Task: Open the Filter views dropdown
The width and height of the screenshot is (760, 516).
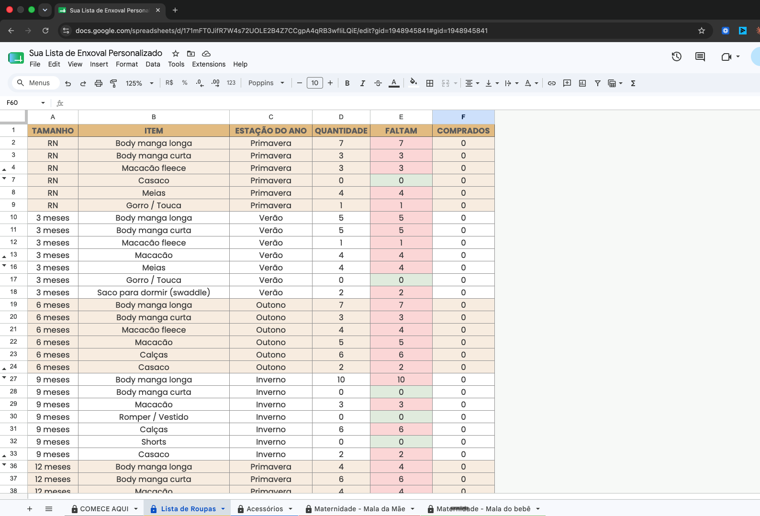Action: click(x=615, y=83)
